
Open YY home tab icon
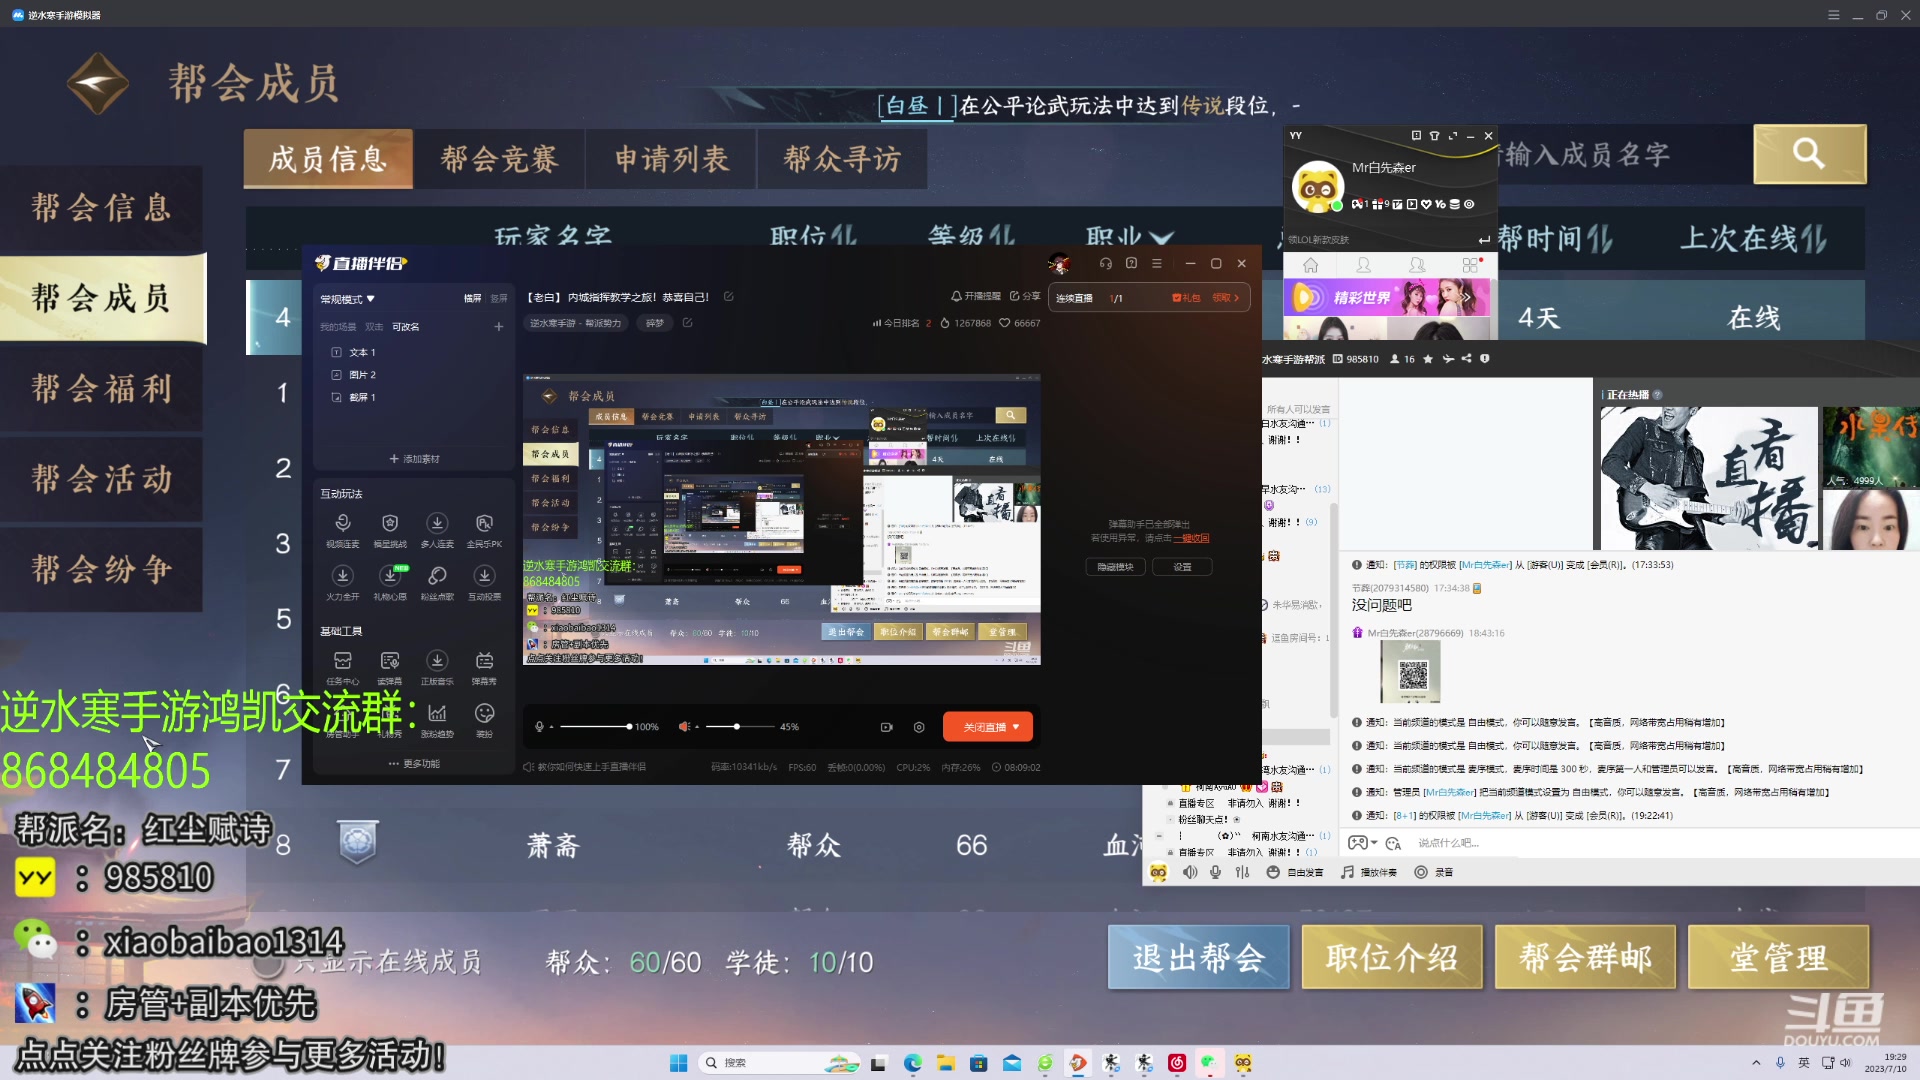pyautogui.click(x=1310, y=265)
